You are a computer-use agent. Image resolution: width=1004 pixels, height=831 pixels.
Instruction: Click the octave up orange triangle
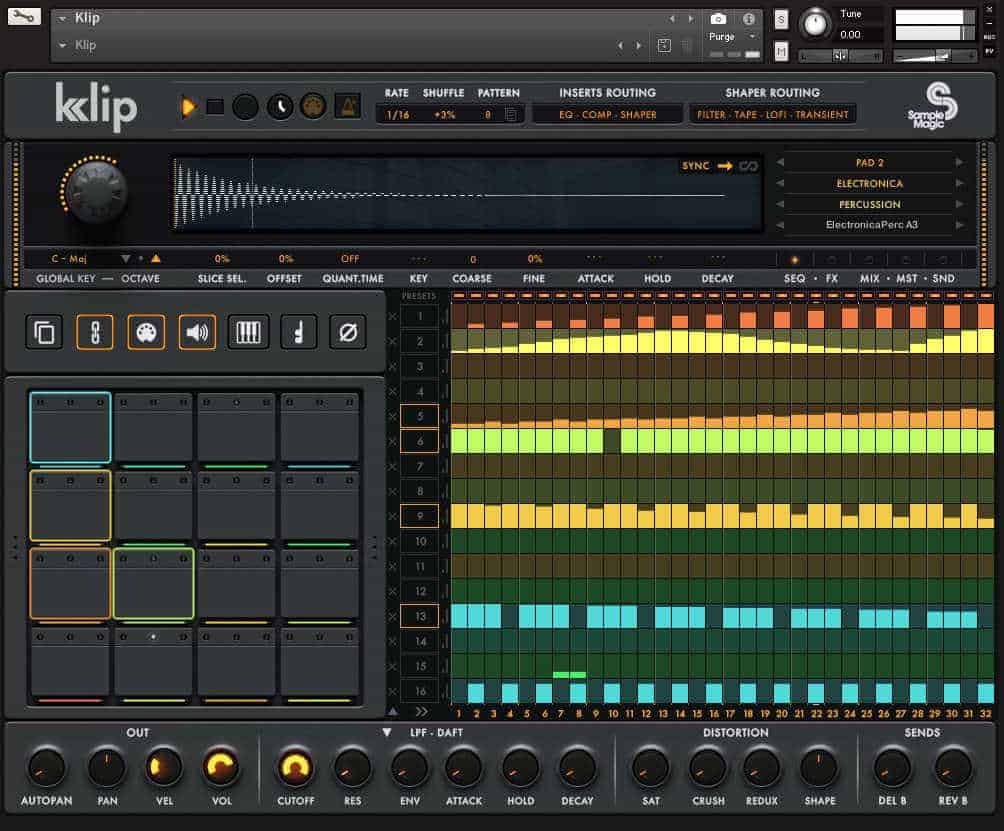pyautogui.click(x=156, y=259)
